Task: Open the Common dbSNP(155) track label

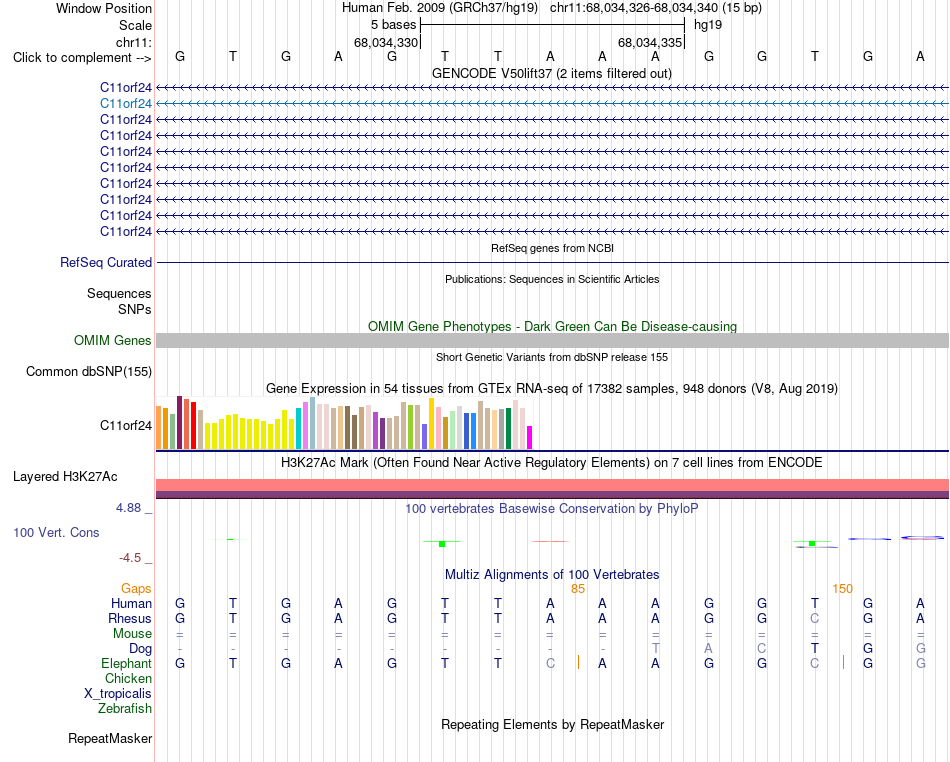Action: 89,371
